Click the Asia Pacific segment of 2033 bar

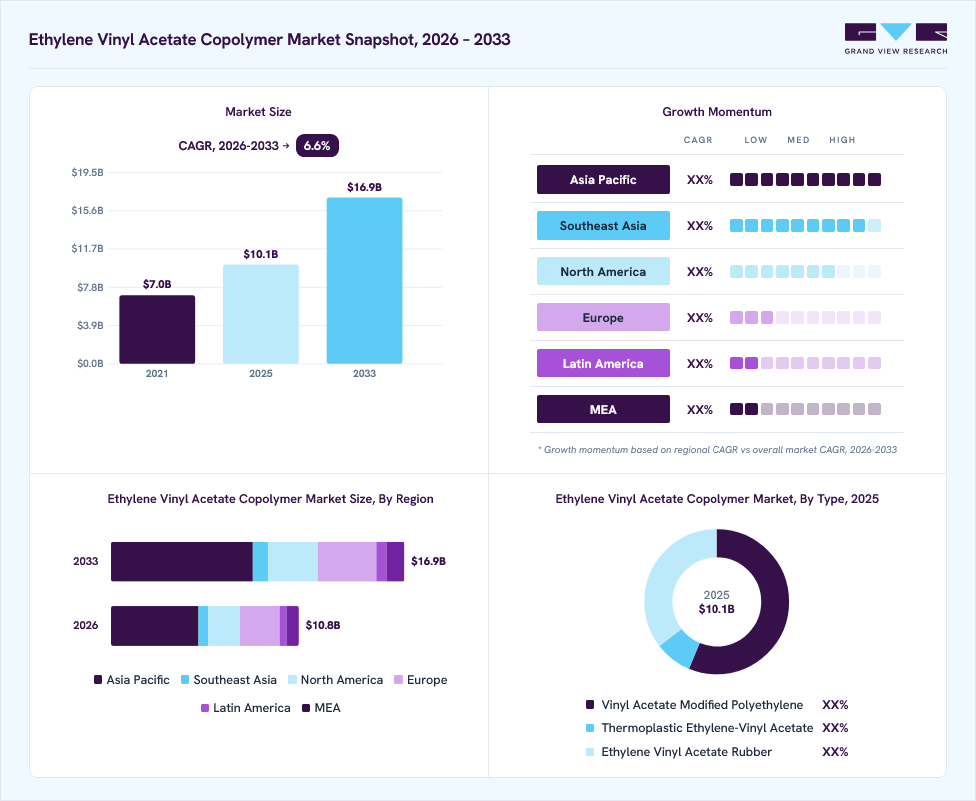(182, 561)
